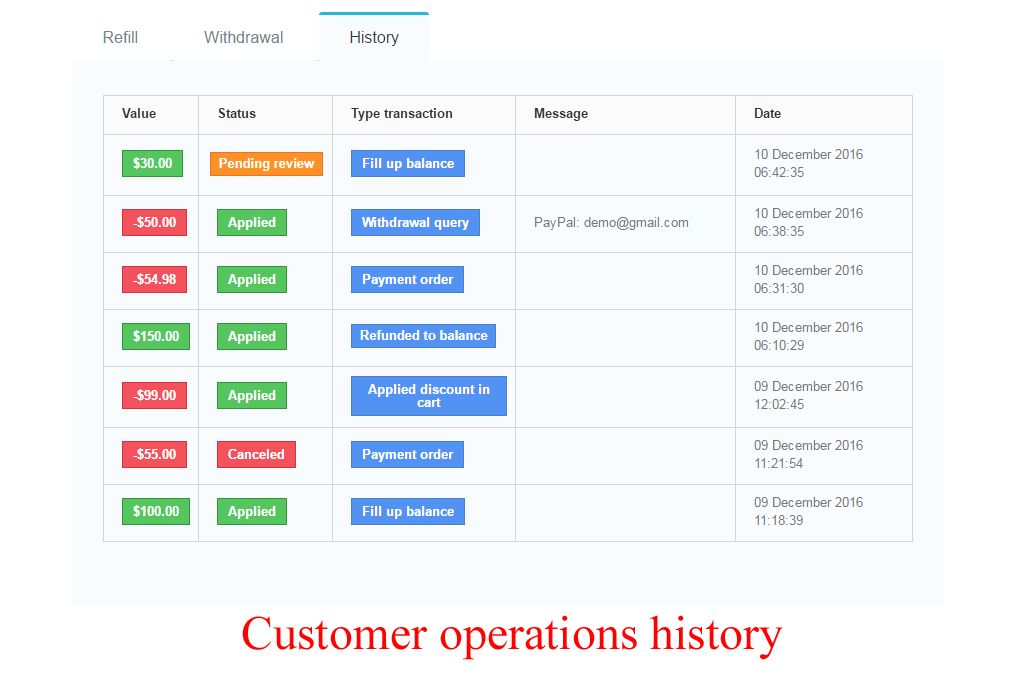Click the Refunded to balance badge
The height and width of the screenshot is (681, 1019).
pyautogui.click(x=423, y=336)
